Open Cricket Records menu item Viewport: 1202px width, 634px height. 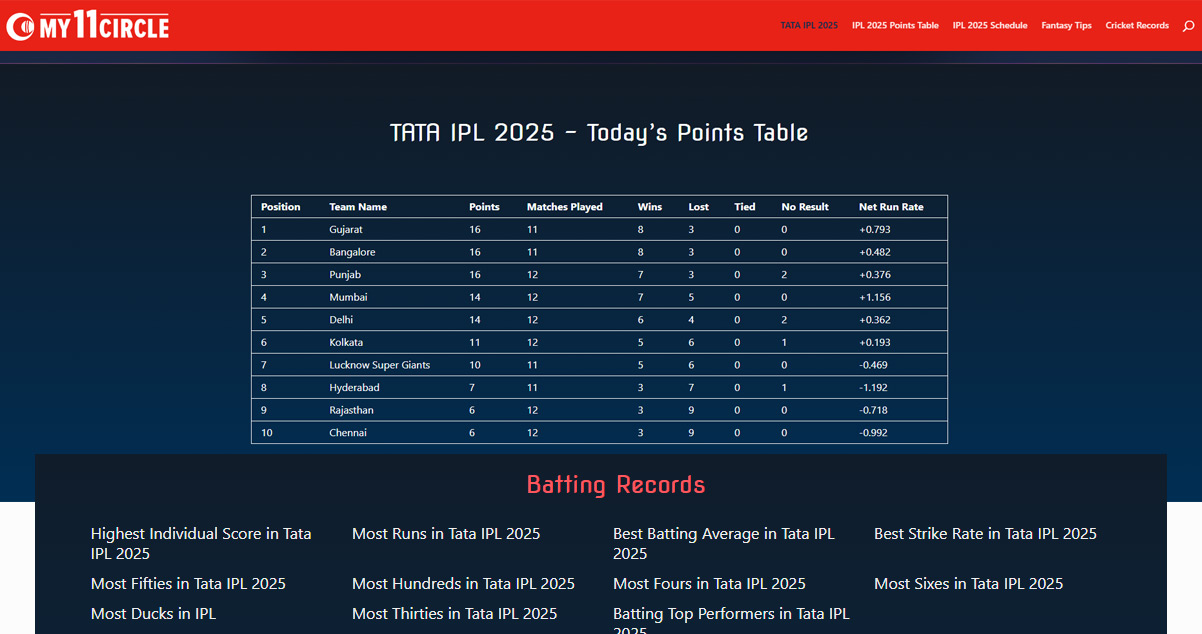pyautogui.click(x=1137, y=26)
